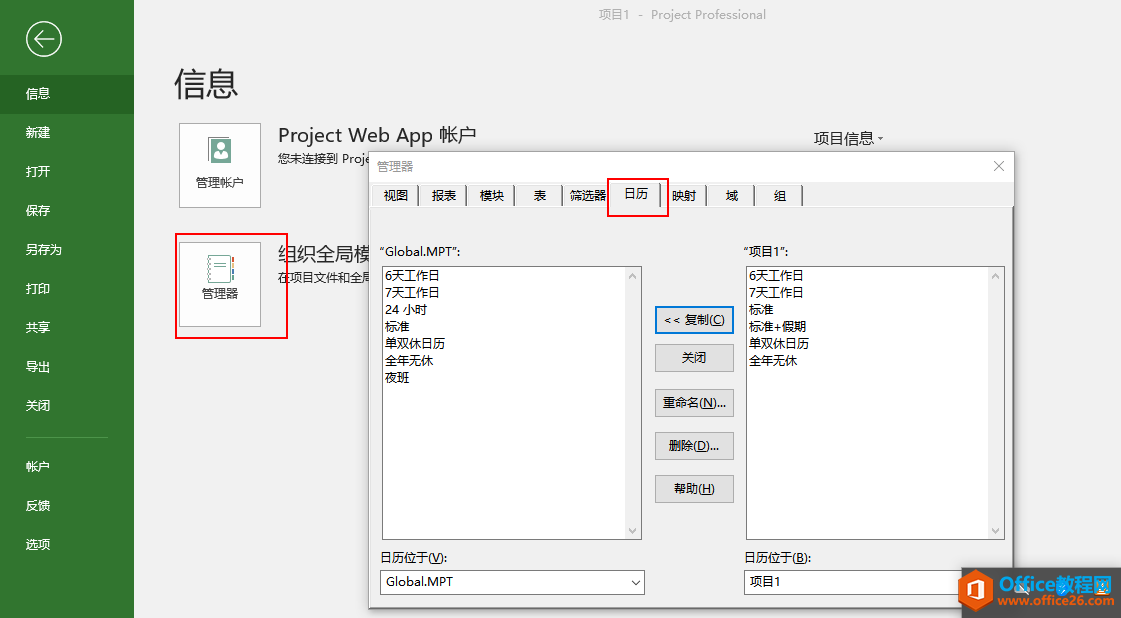Click the << 复制(C) button
1121x618 pixels.
(694, 319)
